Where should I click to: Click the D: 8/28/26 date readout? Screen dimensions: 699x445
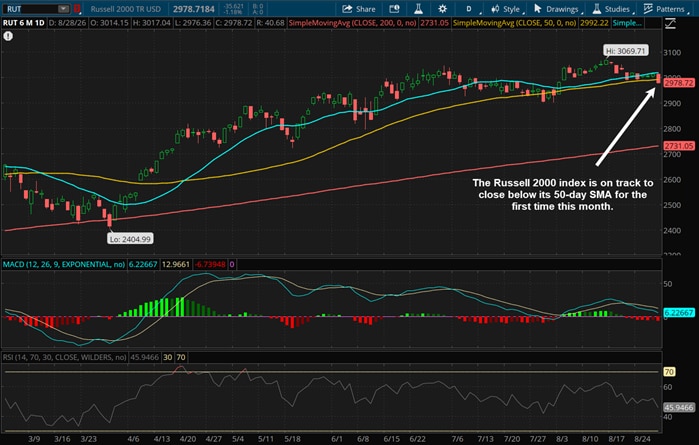tap(66, 23)
